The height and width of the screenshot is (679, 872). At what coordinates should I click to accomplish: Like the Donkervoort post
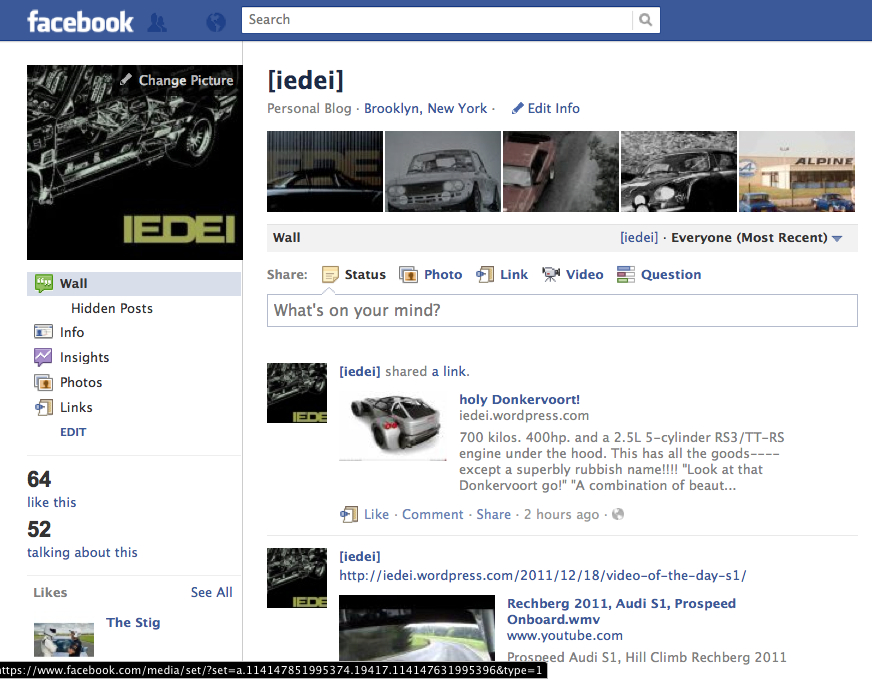click(376, 514)
